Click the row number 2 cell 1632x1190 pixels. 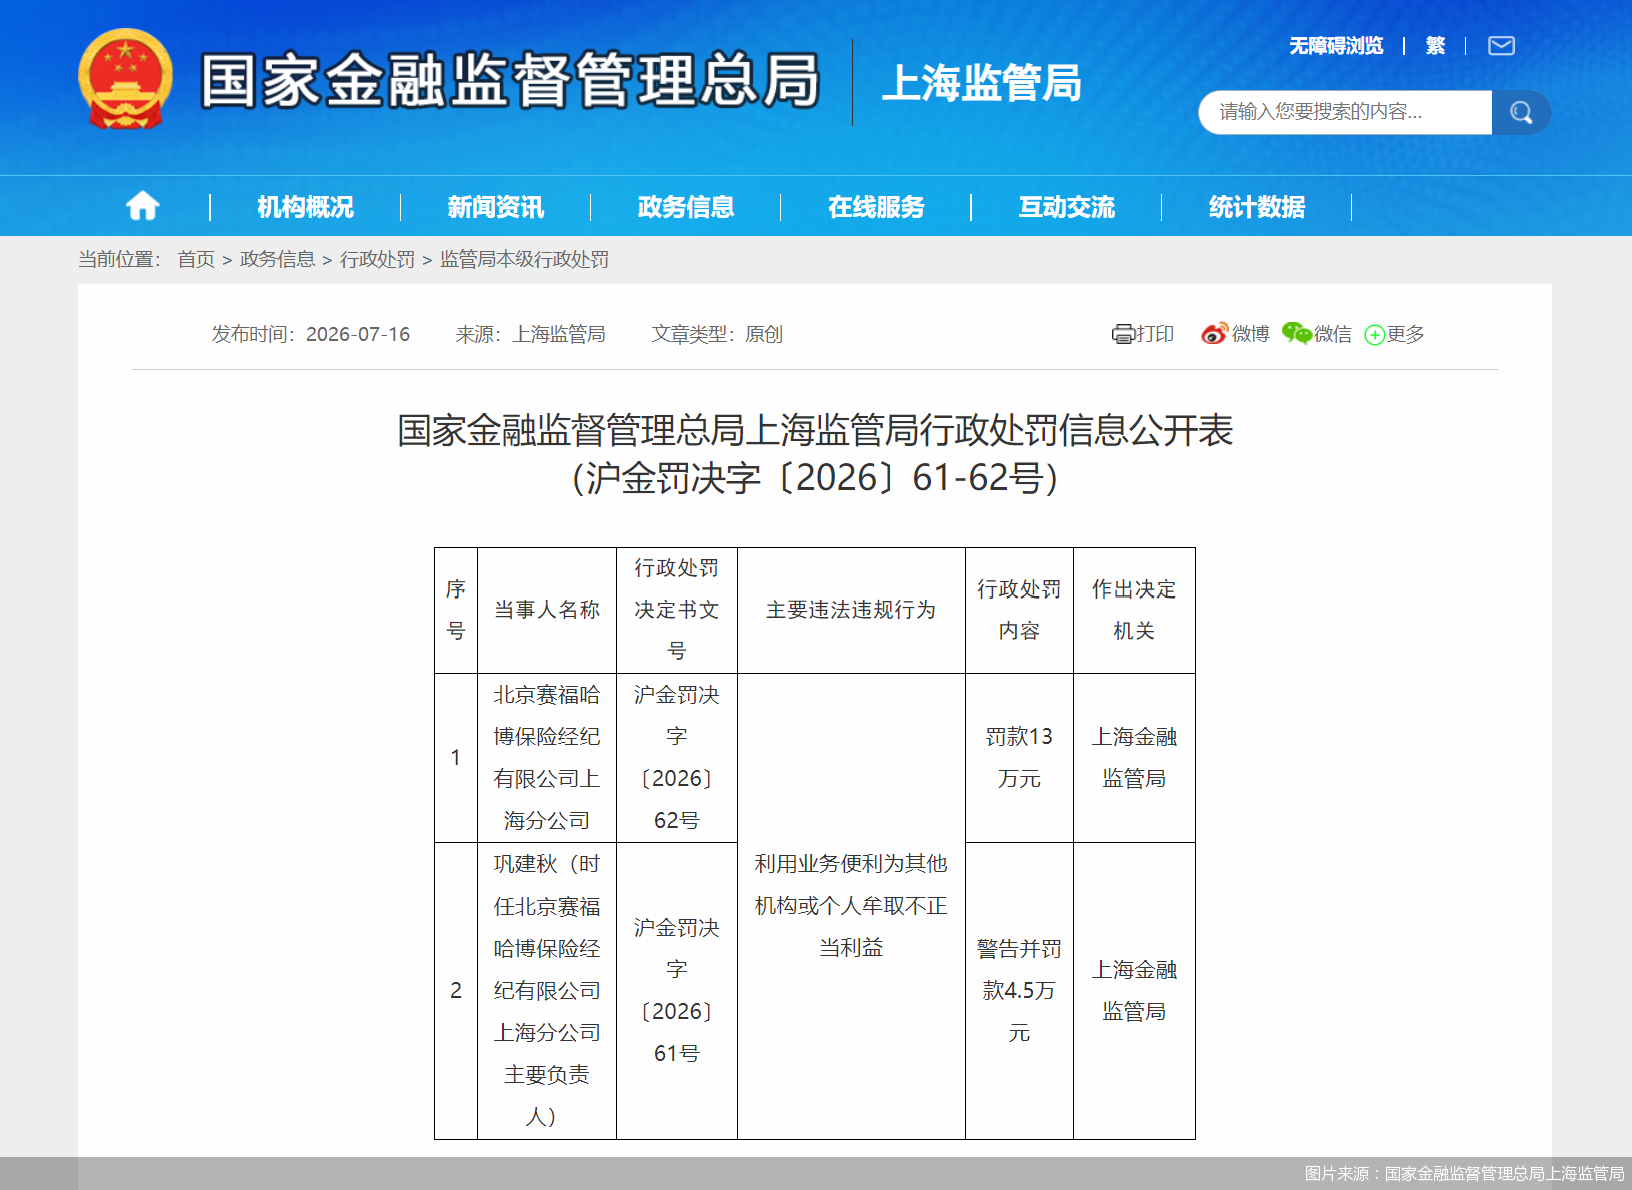point(456,990)
